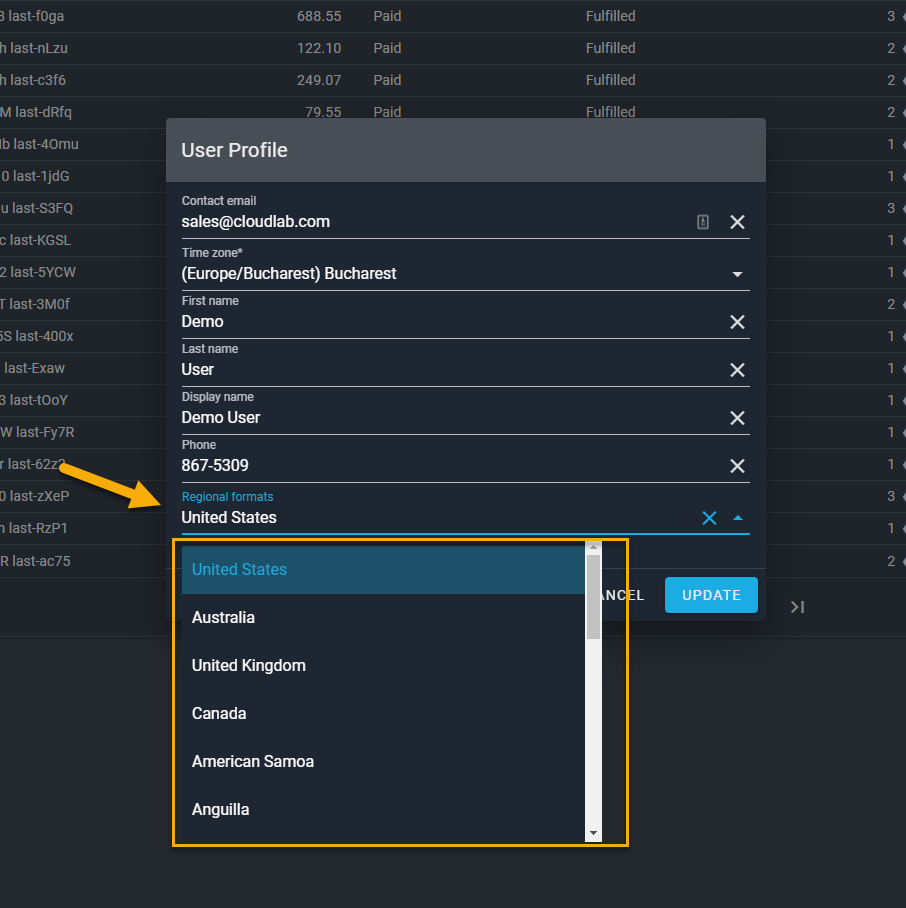Collapse the Regional formats dropdown
Screen dimensions: 906x908
coord(738,518)
